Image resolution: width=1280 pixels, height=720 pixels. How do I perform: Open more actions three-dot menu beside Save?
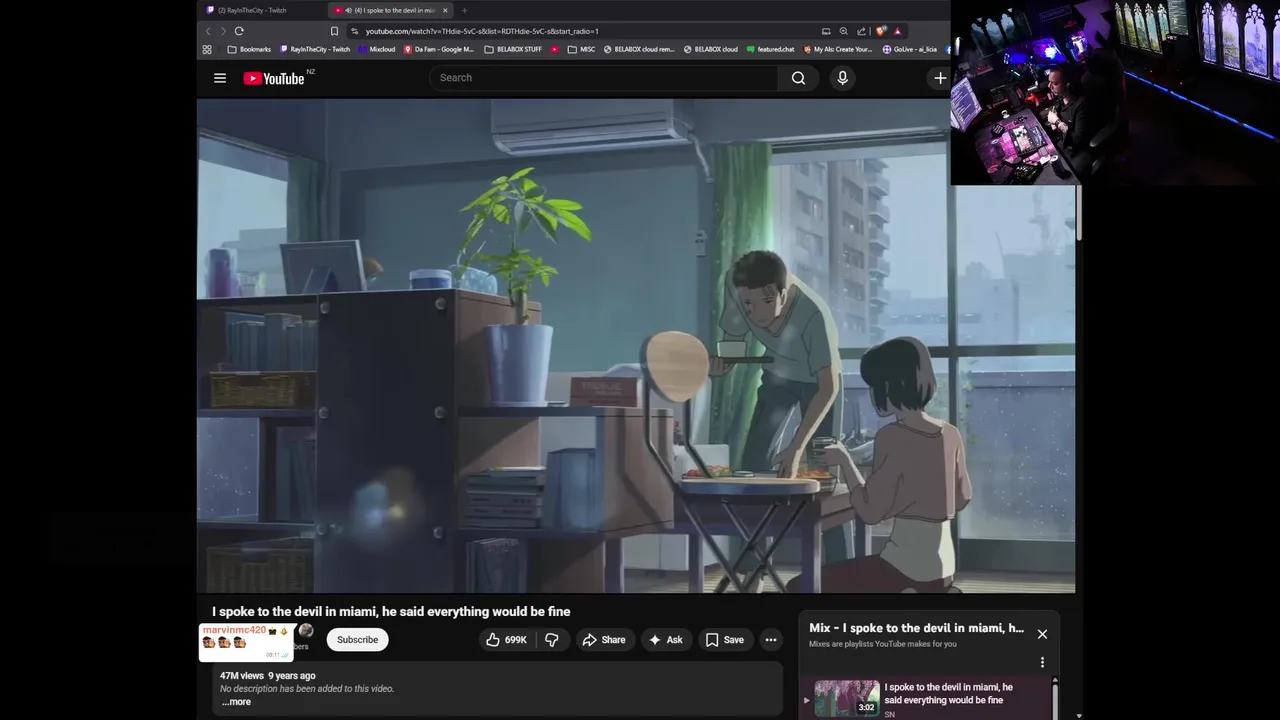click(x=770, y=640)
